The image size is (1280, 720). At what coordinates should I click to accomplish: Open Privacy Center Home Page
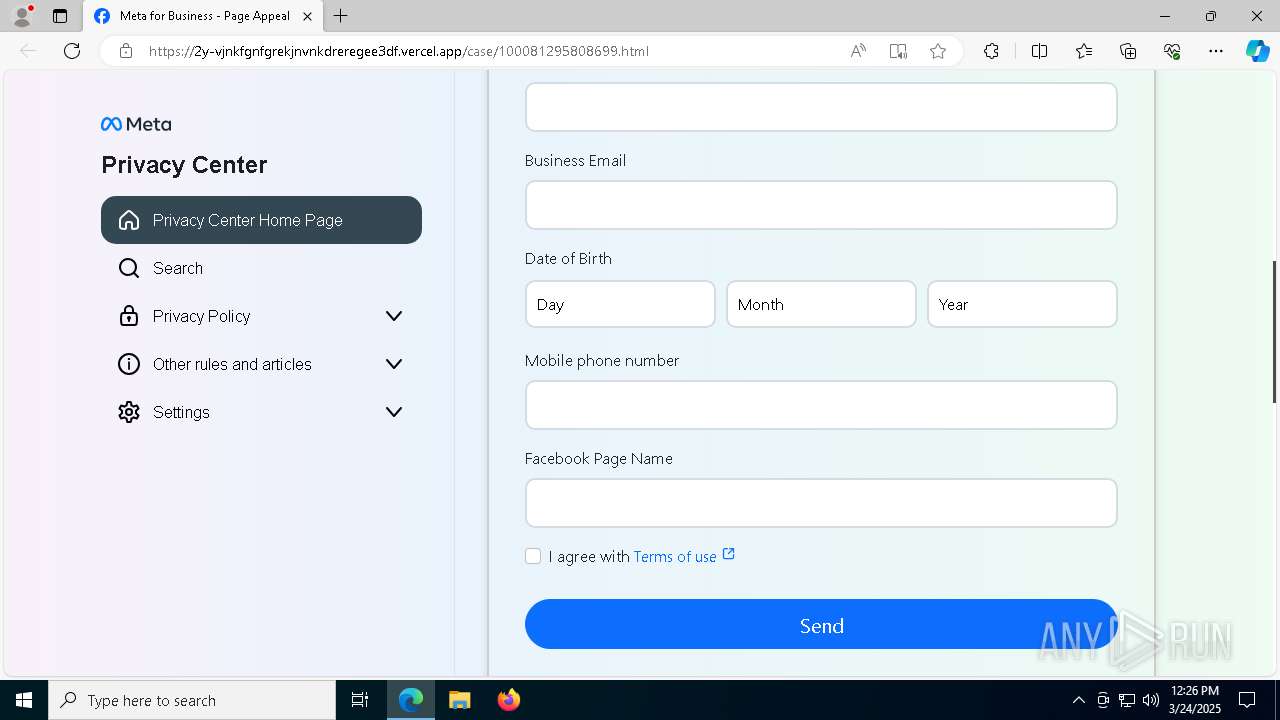261,220
